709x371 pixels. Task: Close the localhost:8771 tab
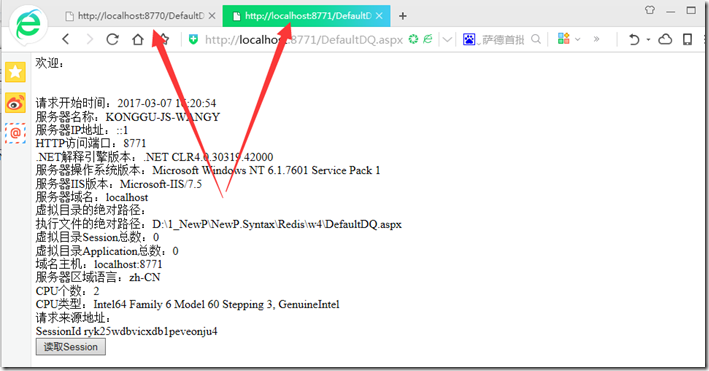[379, 16]
